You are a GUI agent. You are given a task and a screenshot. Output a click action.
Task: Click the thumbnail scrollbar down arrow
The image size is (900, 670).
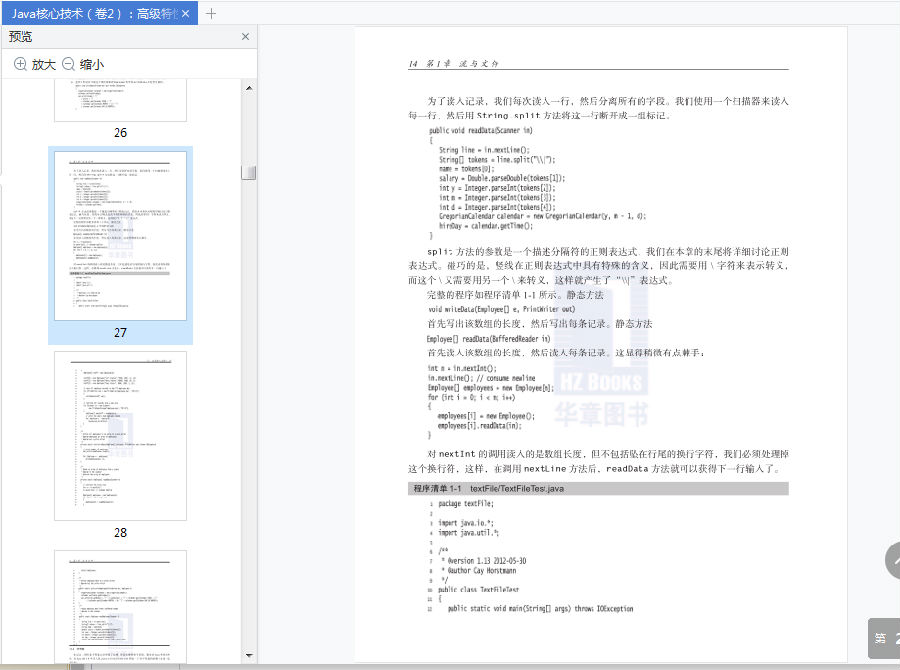coord(249,655)
